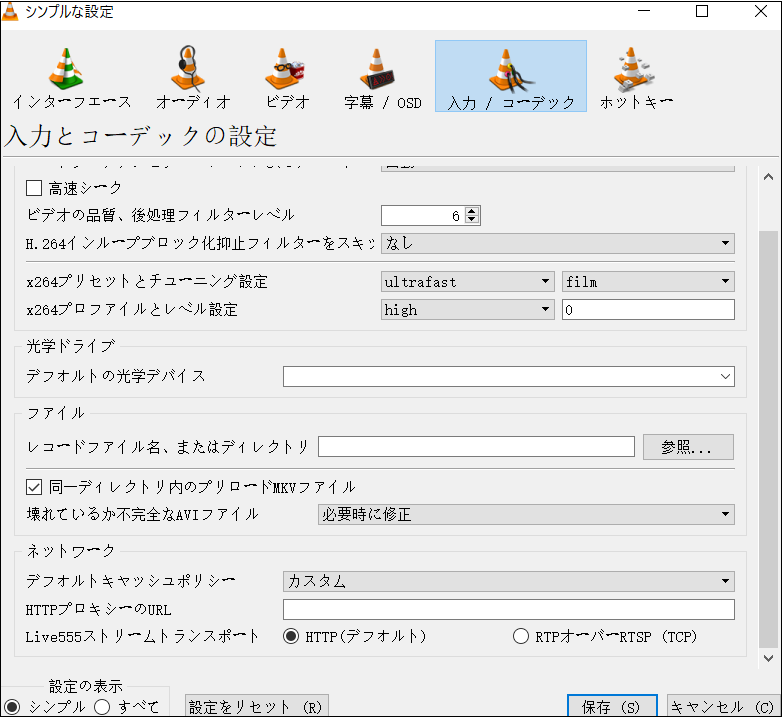Expand the film tuning dropdown
This screenshot has height=717, width=782.
click(648, 282)
